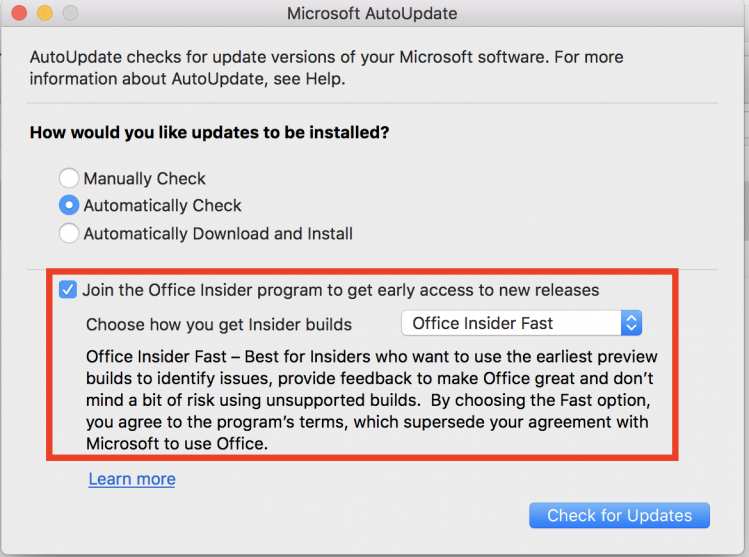
Task: Click the "Manually Check" label text
Action: [x=144, y=179]
